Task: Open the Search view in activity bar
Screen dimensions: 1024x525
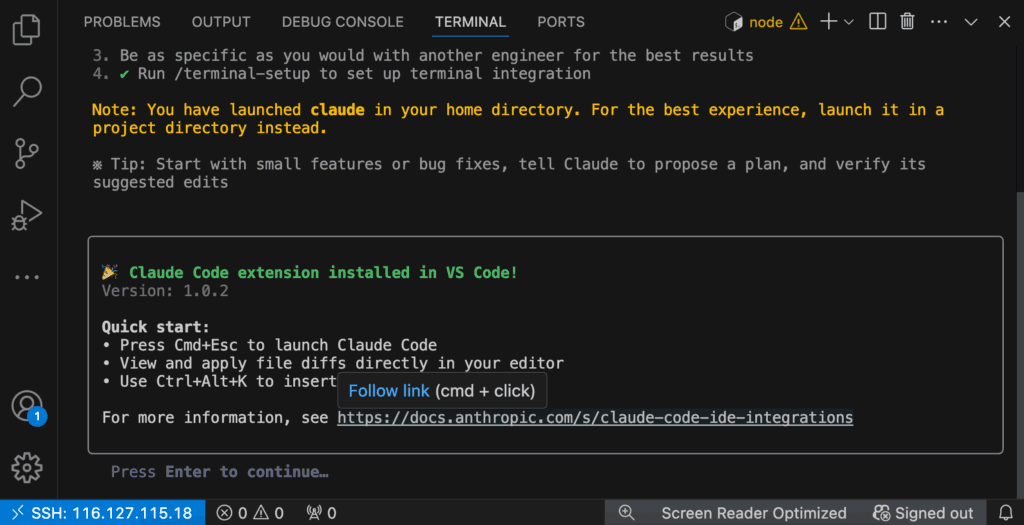Action: tap(27, 91)
